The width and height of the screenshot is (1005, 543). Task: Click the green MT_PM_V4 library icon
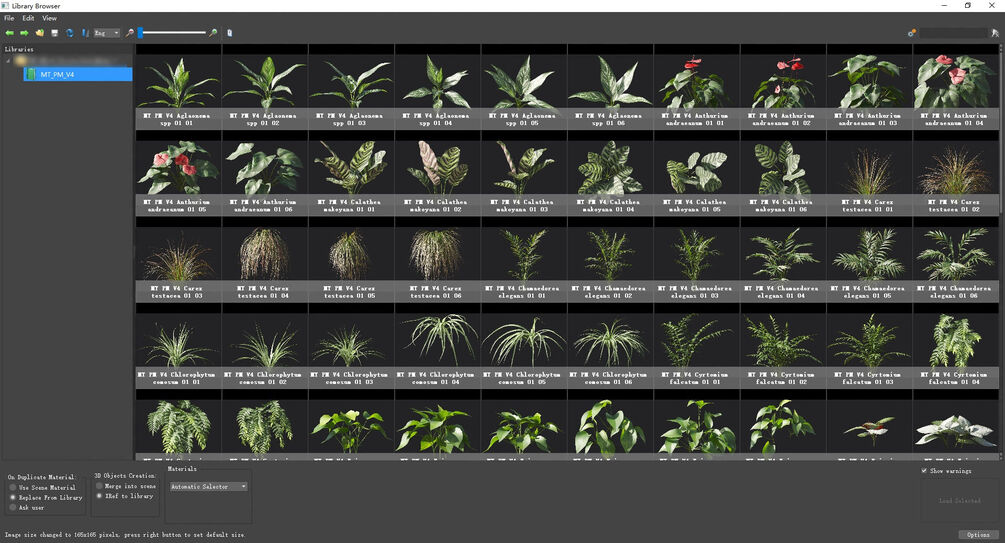pos(30,74)
